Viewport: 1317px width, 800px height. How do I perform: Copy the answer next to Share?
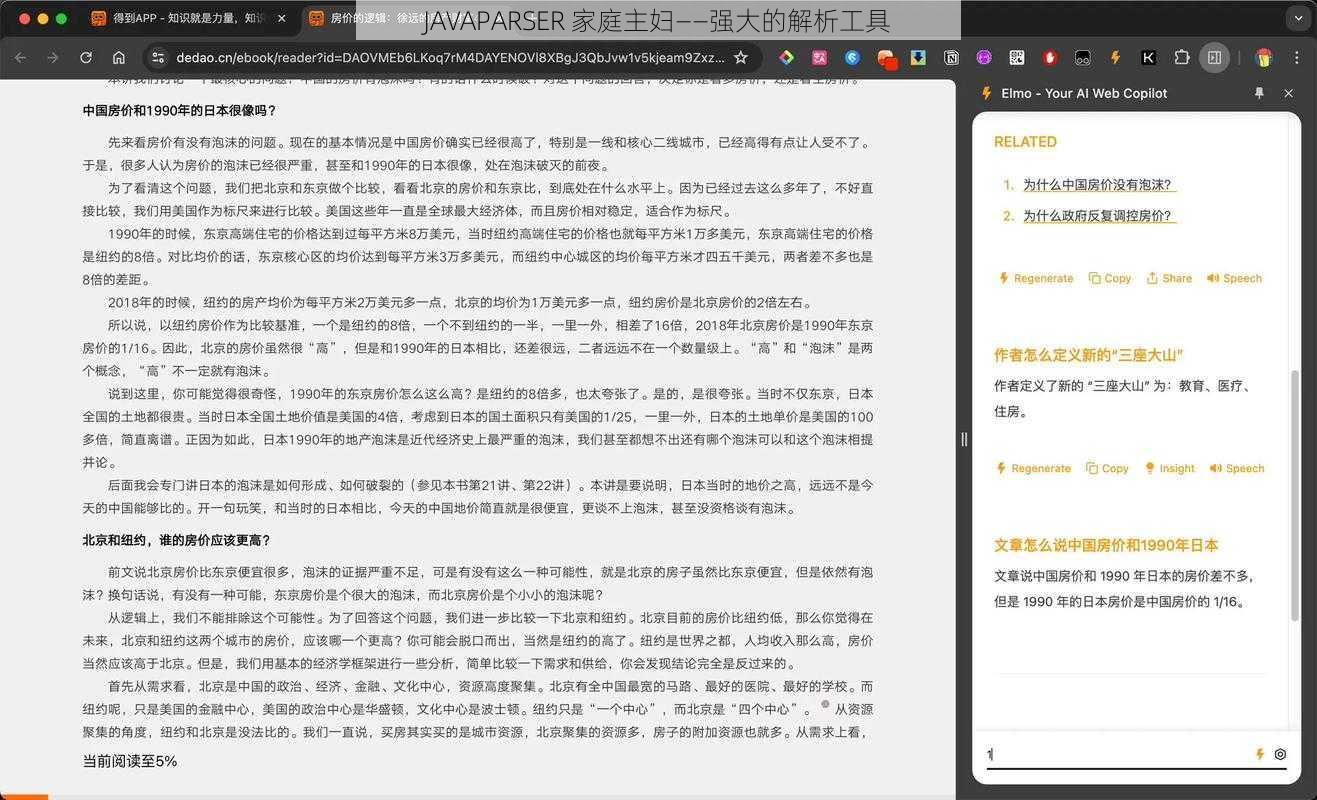pyautogui.click(x=1109, y=278)
